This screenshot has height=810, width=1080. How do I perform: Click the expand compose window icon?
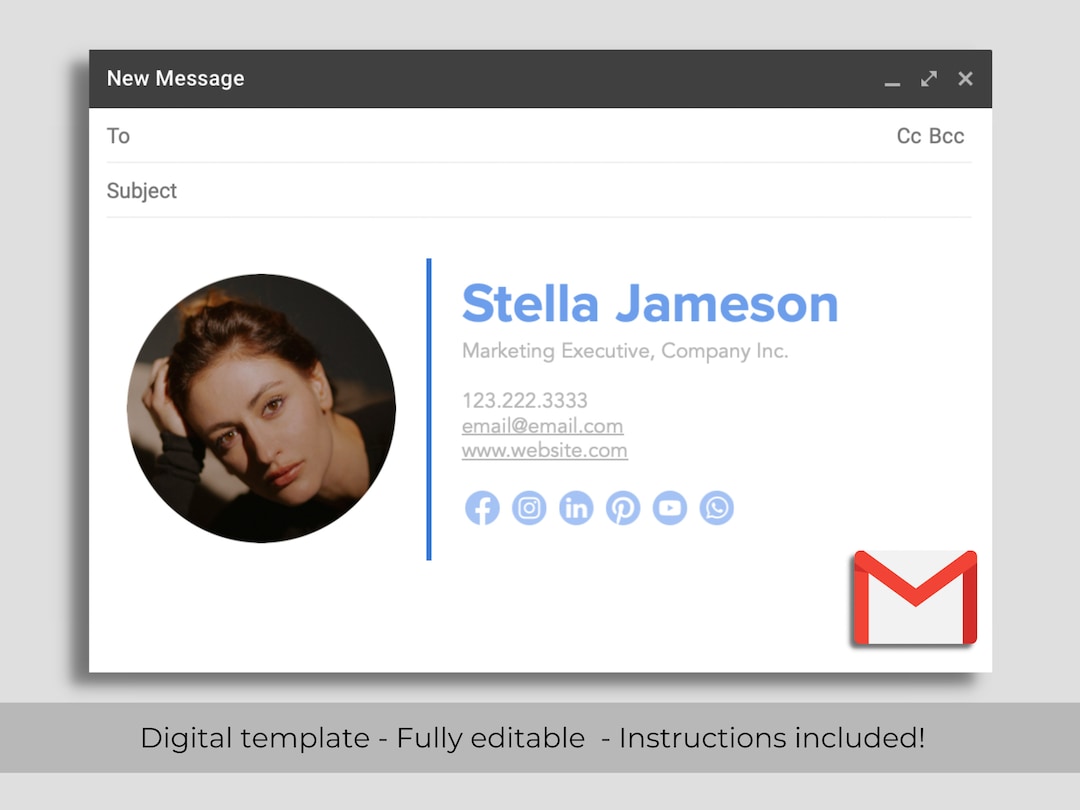928,78
